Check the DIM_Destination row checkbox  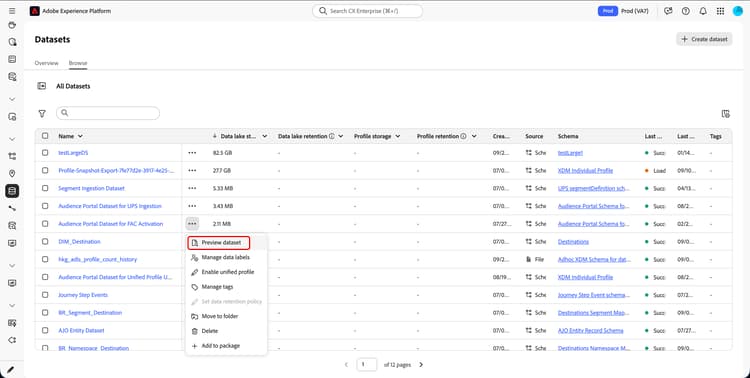tap(45, 241)
